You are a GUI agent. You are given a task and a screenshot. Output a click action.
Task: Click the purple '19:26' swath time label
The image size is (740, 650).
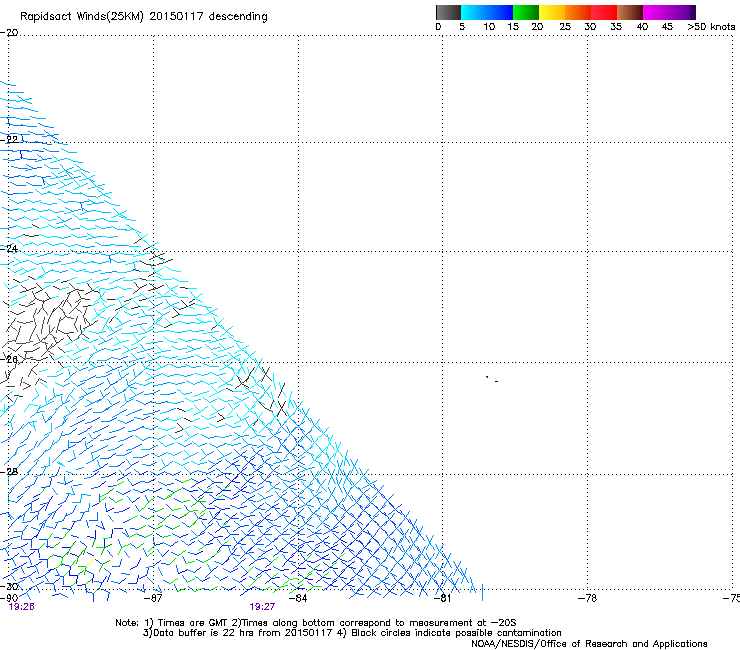pos(22,607)
